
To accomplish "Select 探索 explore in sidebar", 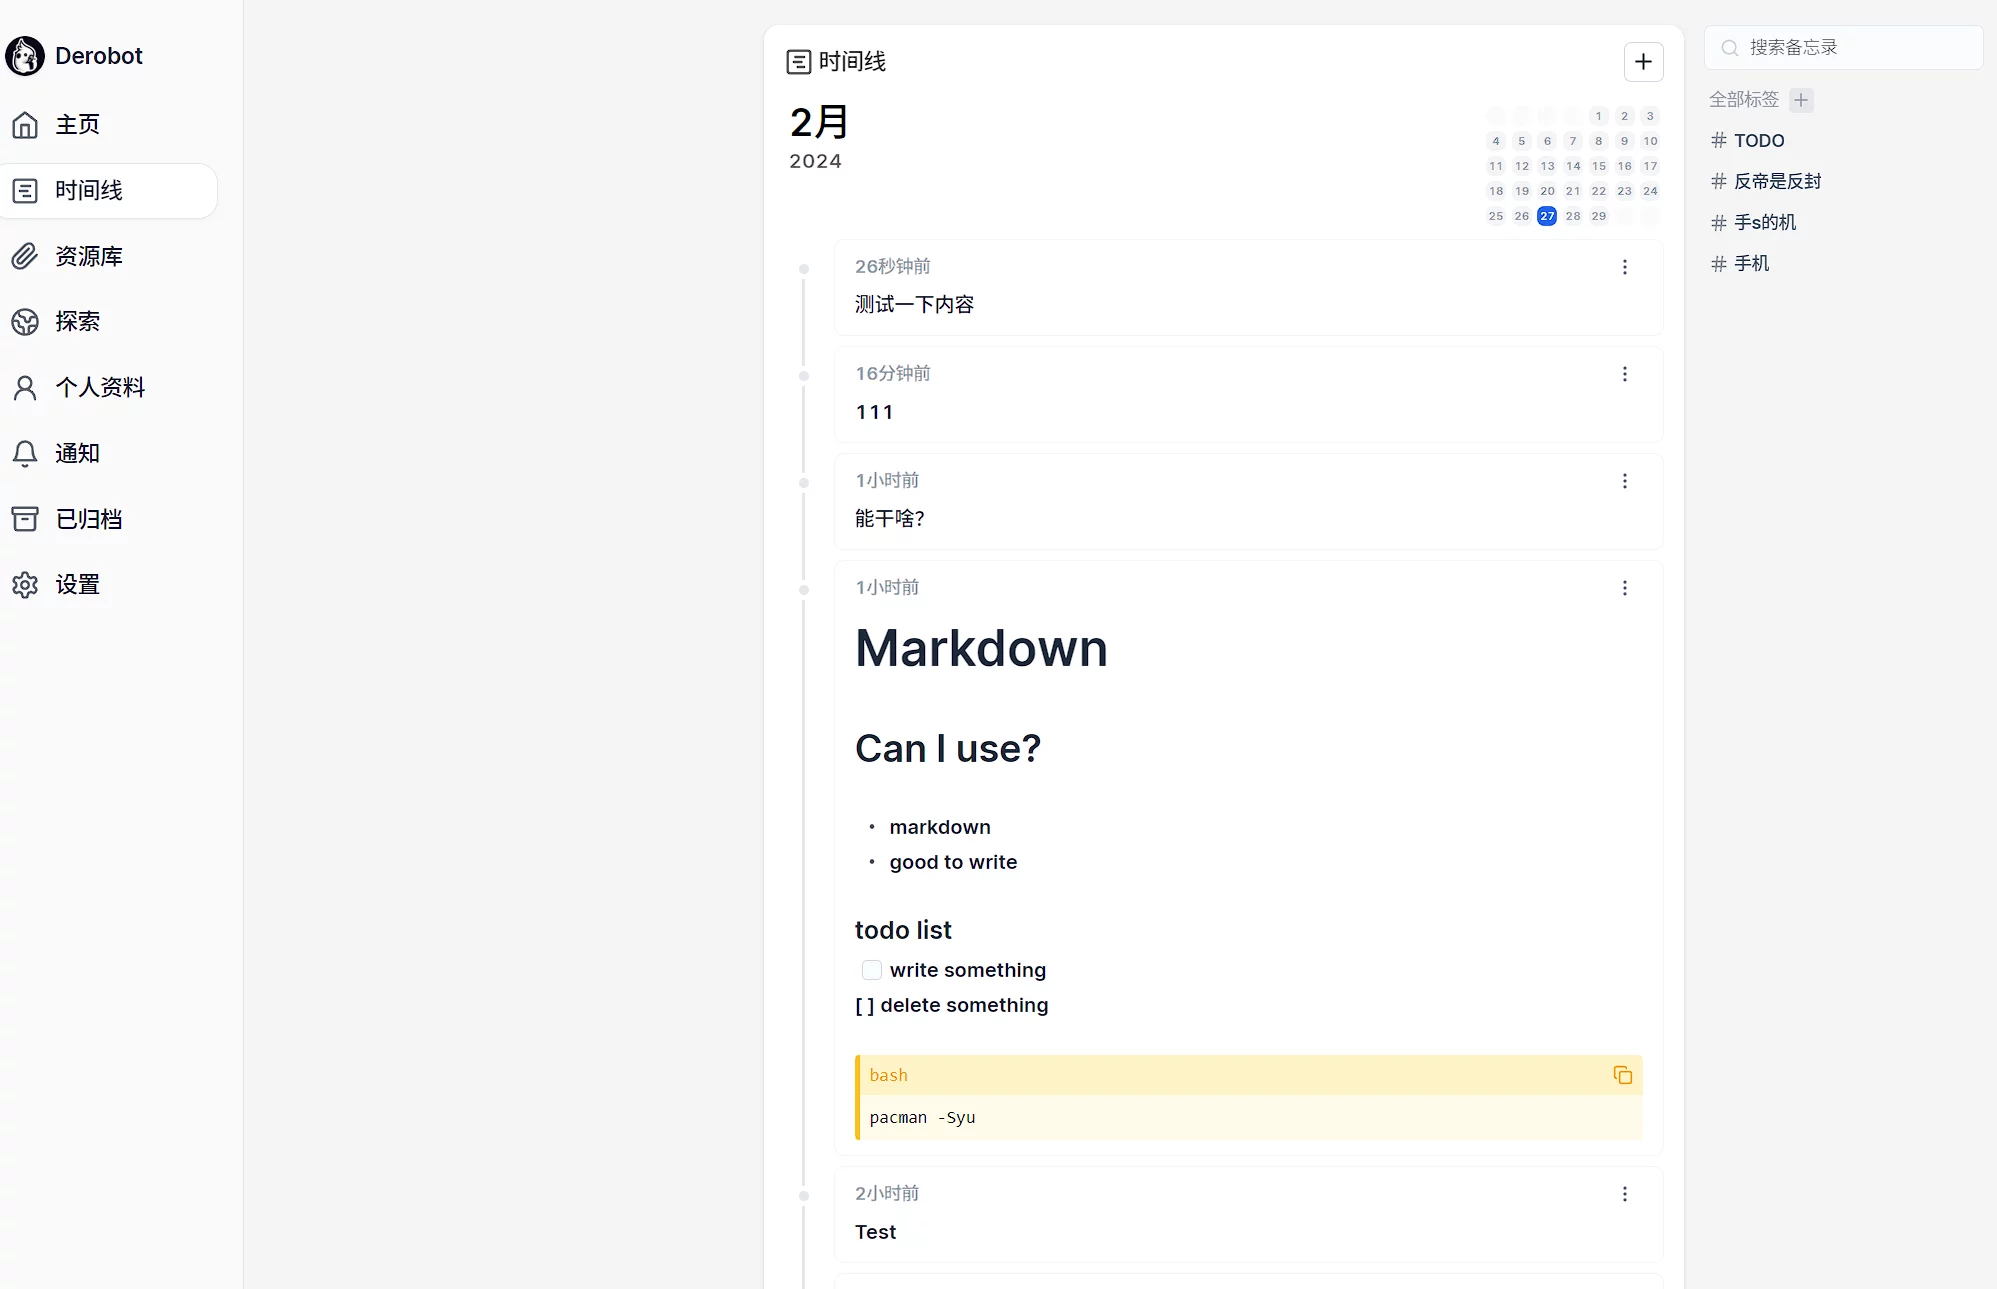I will (77, 321).
